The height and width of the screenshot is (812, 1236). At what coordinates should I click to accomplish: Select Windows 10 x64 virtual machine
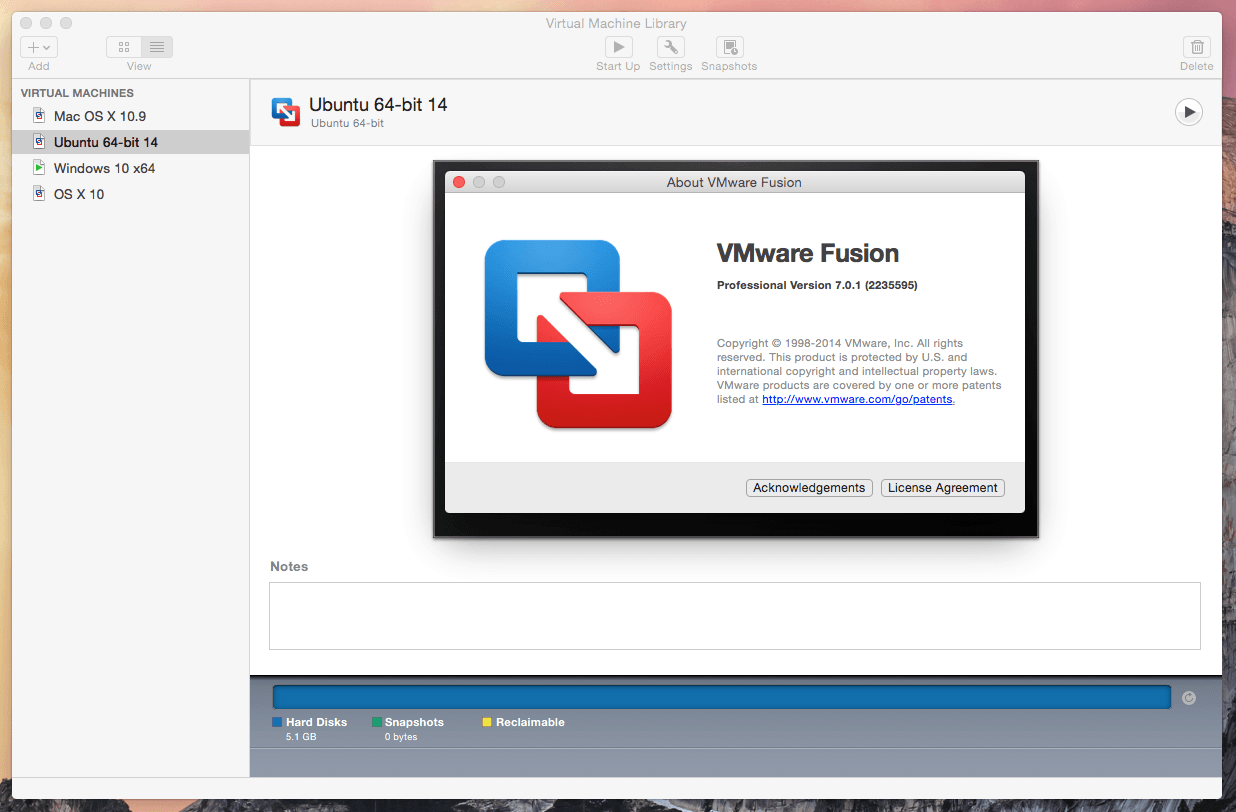131,168
